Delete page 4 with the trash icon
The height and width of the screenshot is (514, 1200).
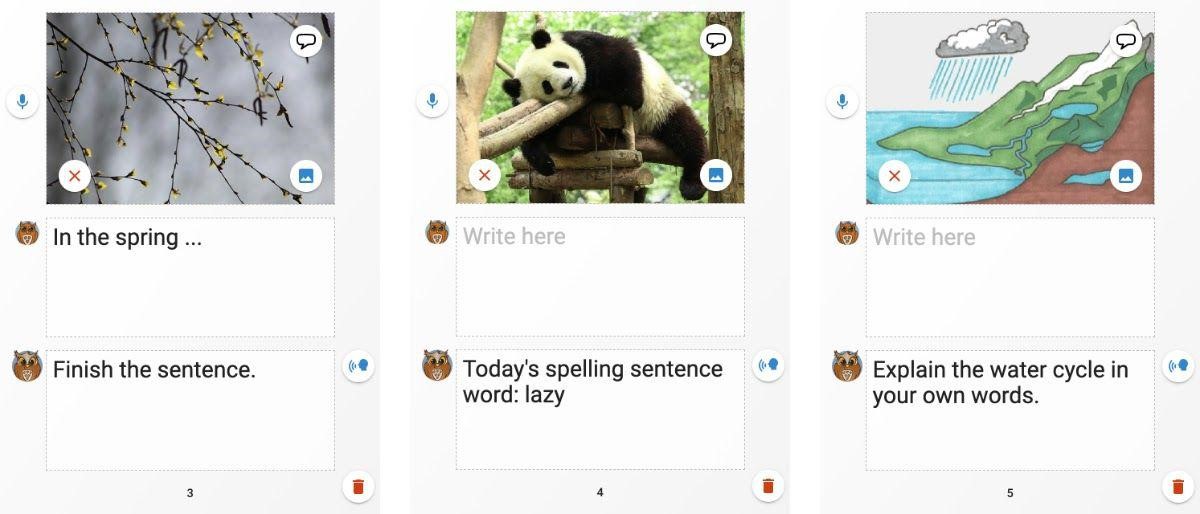pyautogui.click(x=769, y=487)
